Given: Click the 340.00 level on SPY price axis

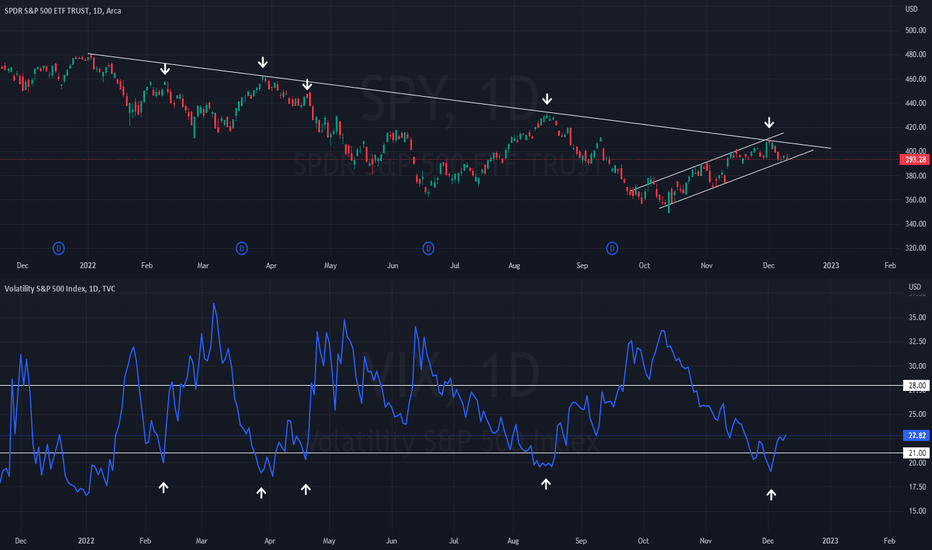Looking at the screenshot, I should 915,224.
